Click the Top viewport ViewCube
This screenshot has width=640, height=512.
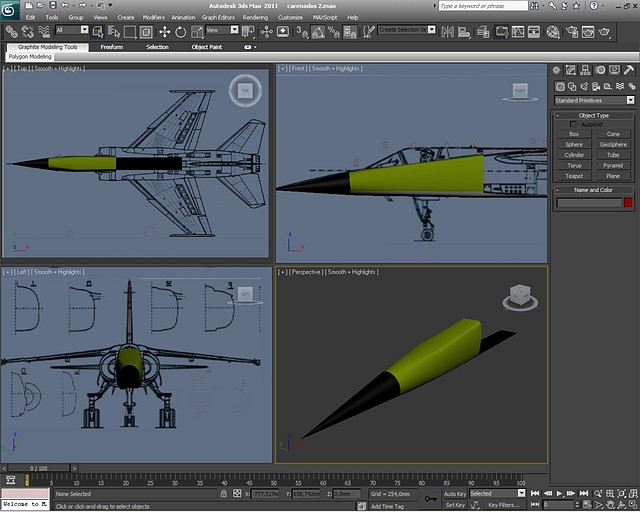pos(245,91)
